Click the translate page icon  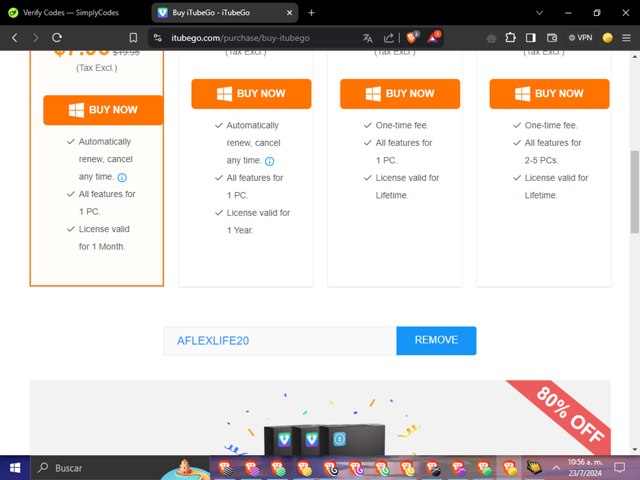[367, 38]
